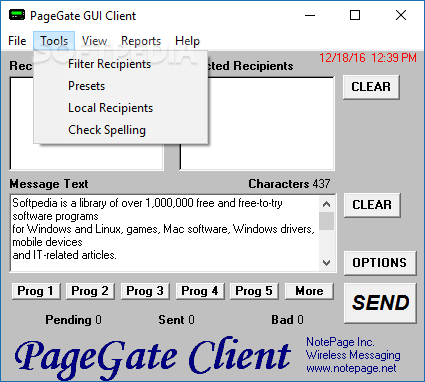The width and height of the screenshot is (425, 382).
Task: Open the OPTIONS dialog
Action: coord(380,263)
